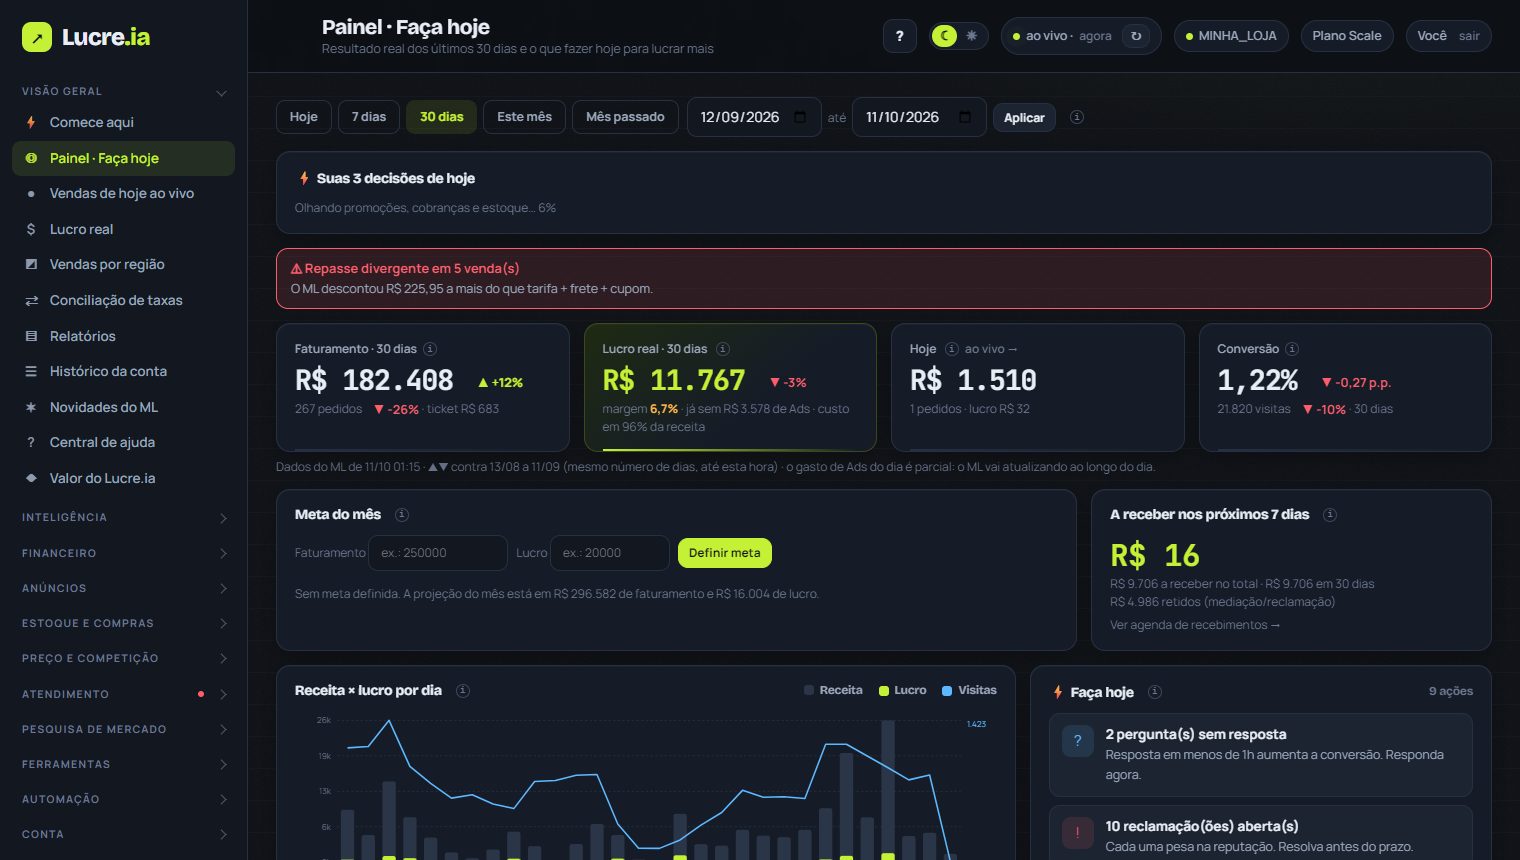Screen dimensions: 1520x860
Task: Click the Lucro goal input field
Action: [610, 553]
